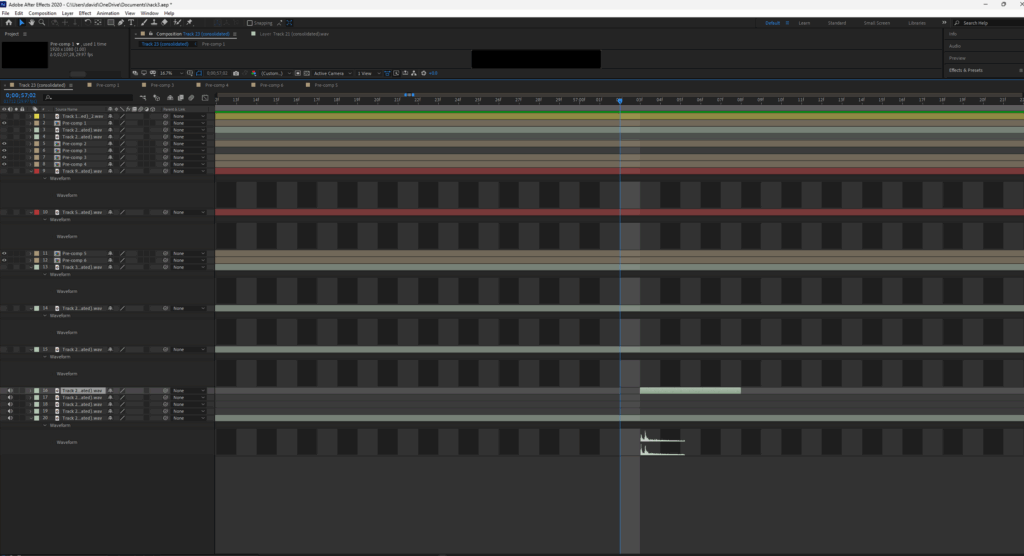The width and height of the screenshot is (1024, 556).
Task: Open the Libraries workspace
Action: point(916,23)
